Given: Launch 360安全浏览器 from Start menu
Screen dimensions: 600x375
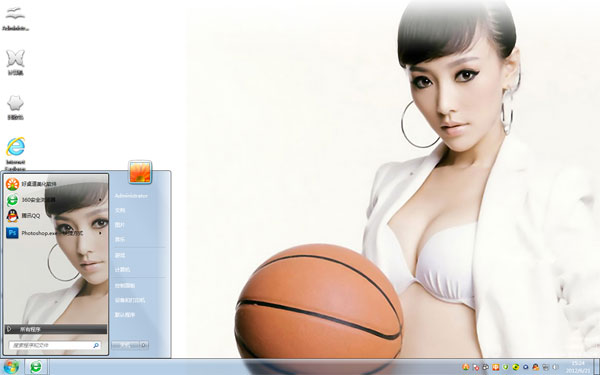Looking at the screenshot, I should (x=55, y=200).
